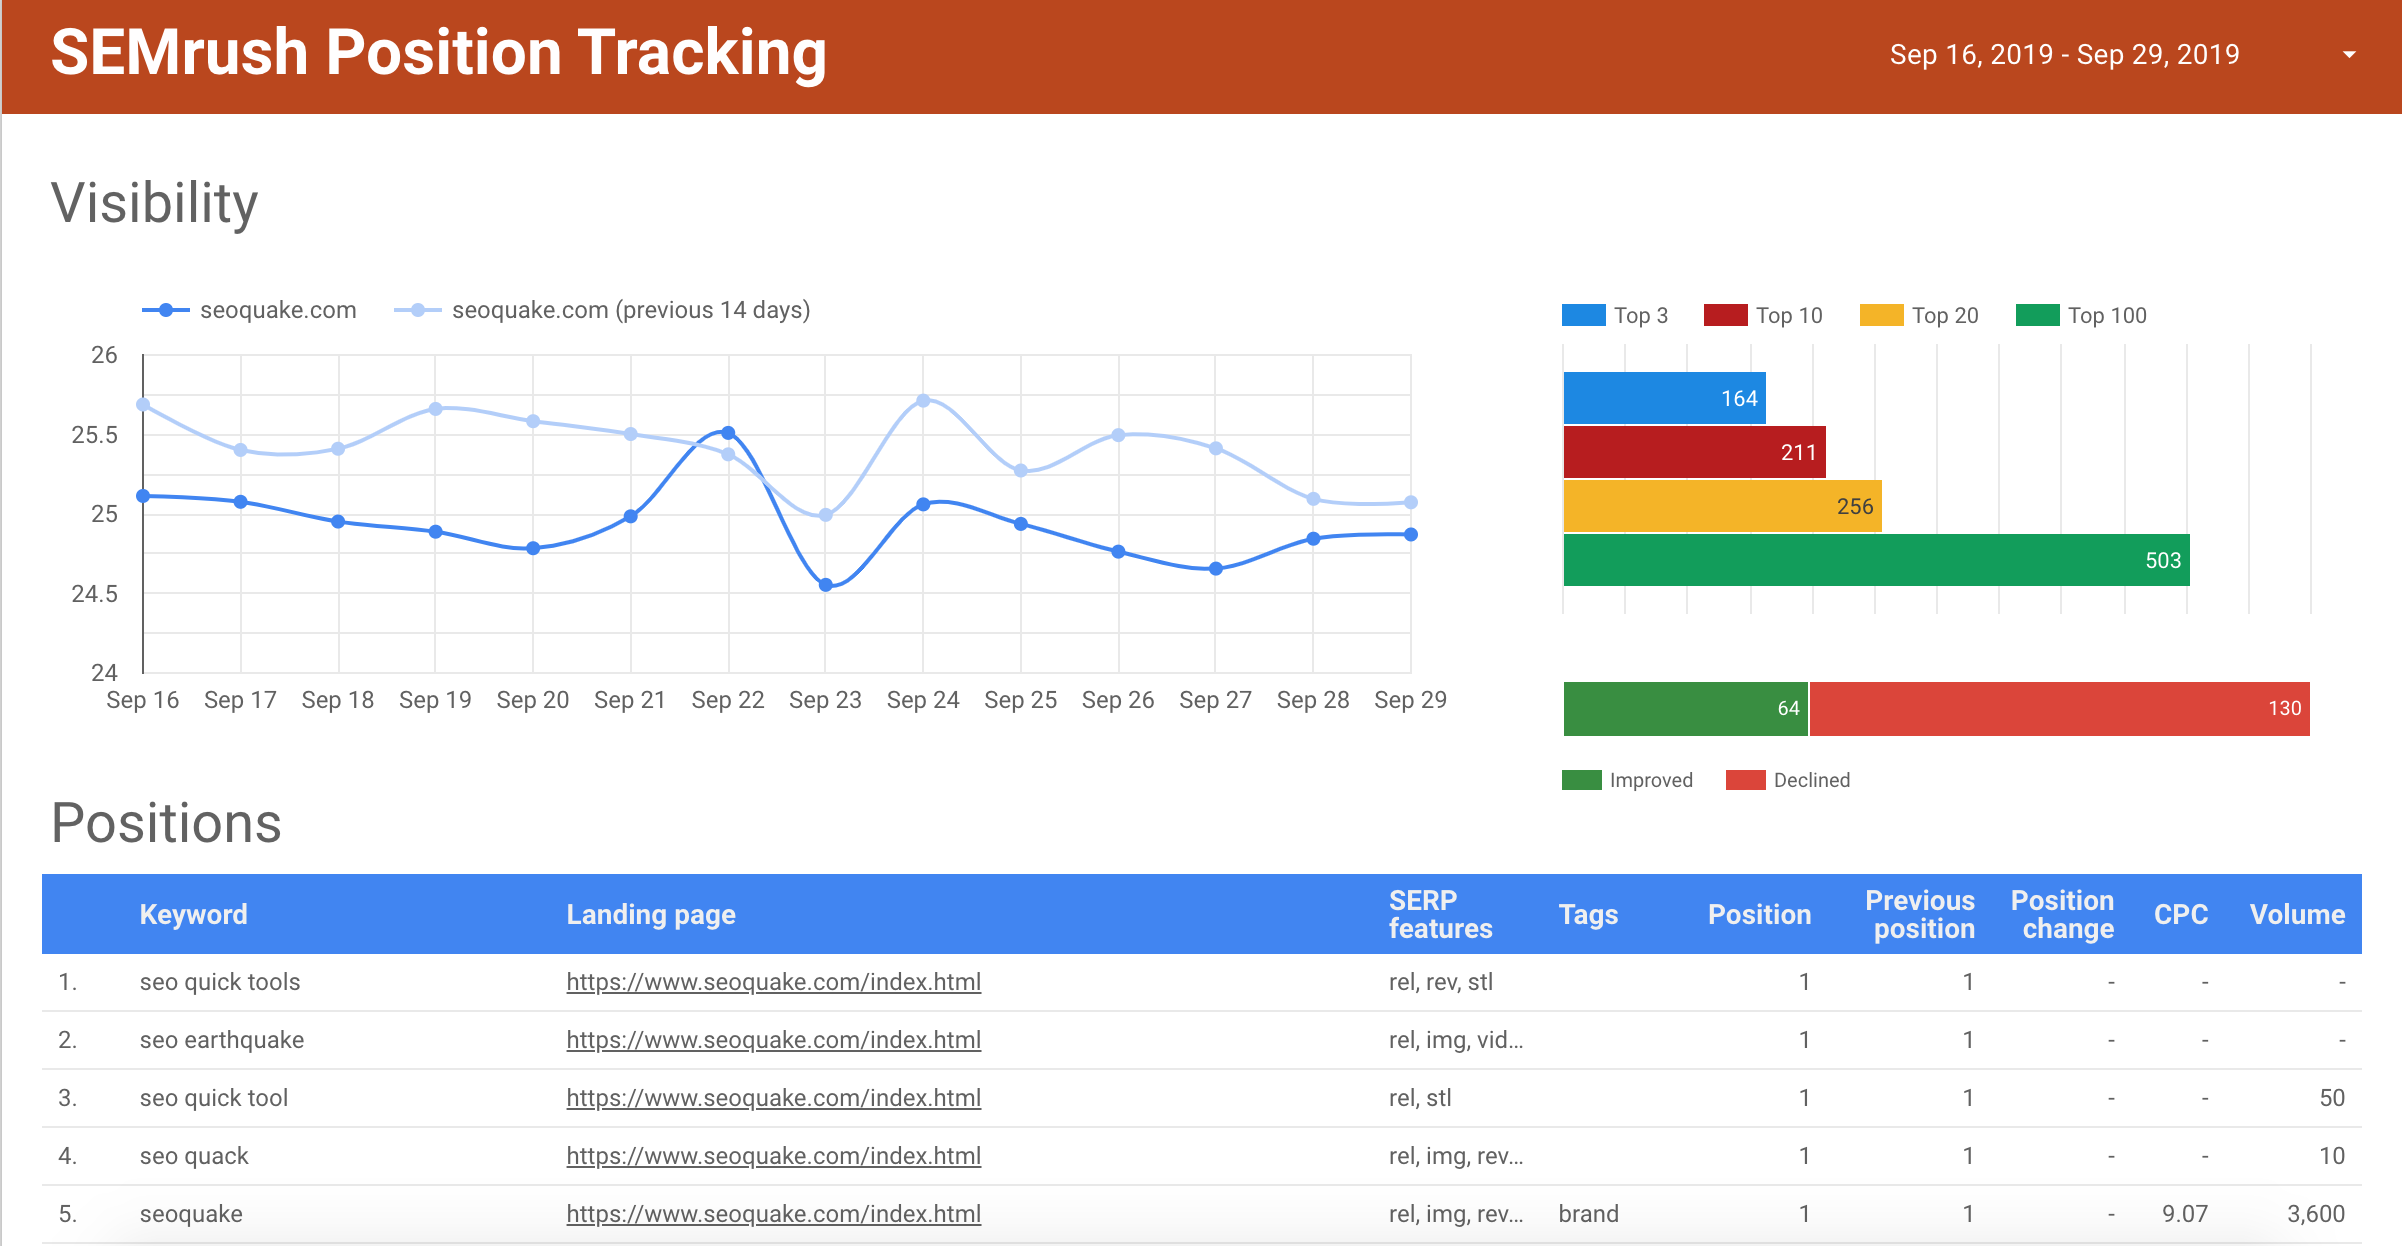
Task: Click the Positions section heading
Action: 166,823
